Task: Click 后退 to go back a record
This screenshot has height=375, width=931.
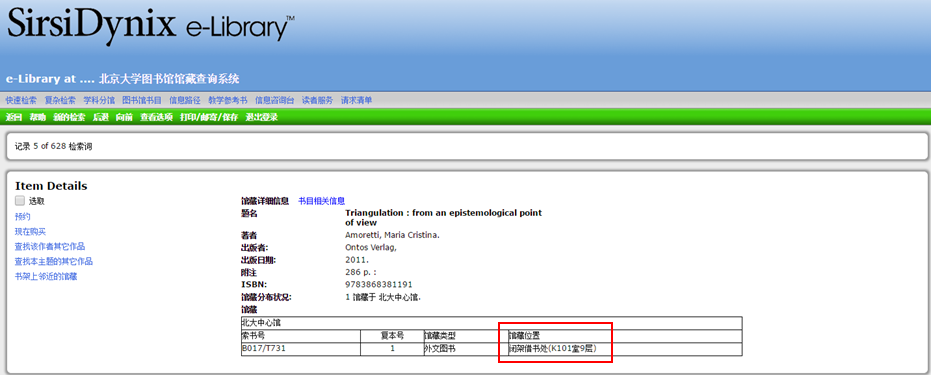Action: coord(100,117)
